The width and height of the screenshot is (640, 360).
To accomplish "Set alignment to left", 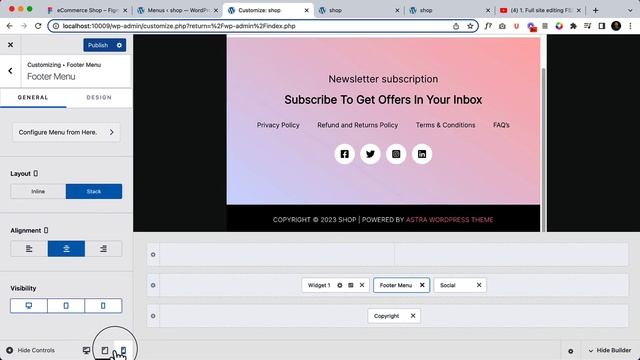I will tap(29, 249).
